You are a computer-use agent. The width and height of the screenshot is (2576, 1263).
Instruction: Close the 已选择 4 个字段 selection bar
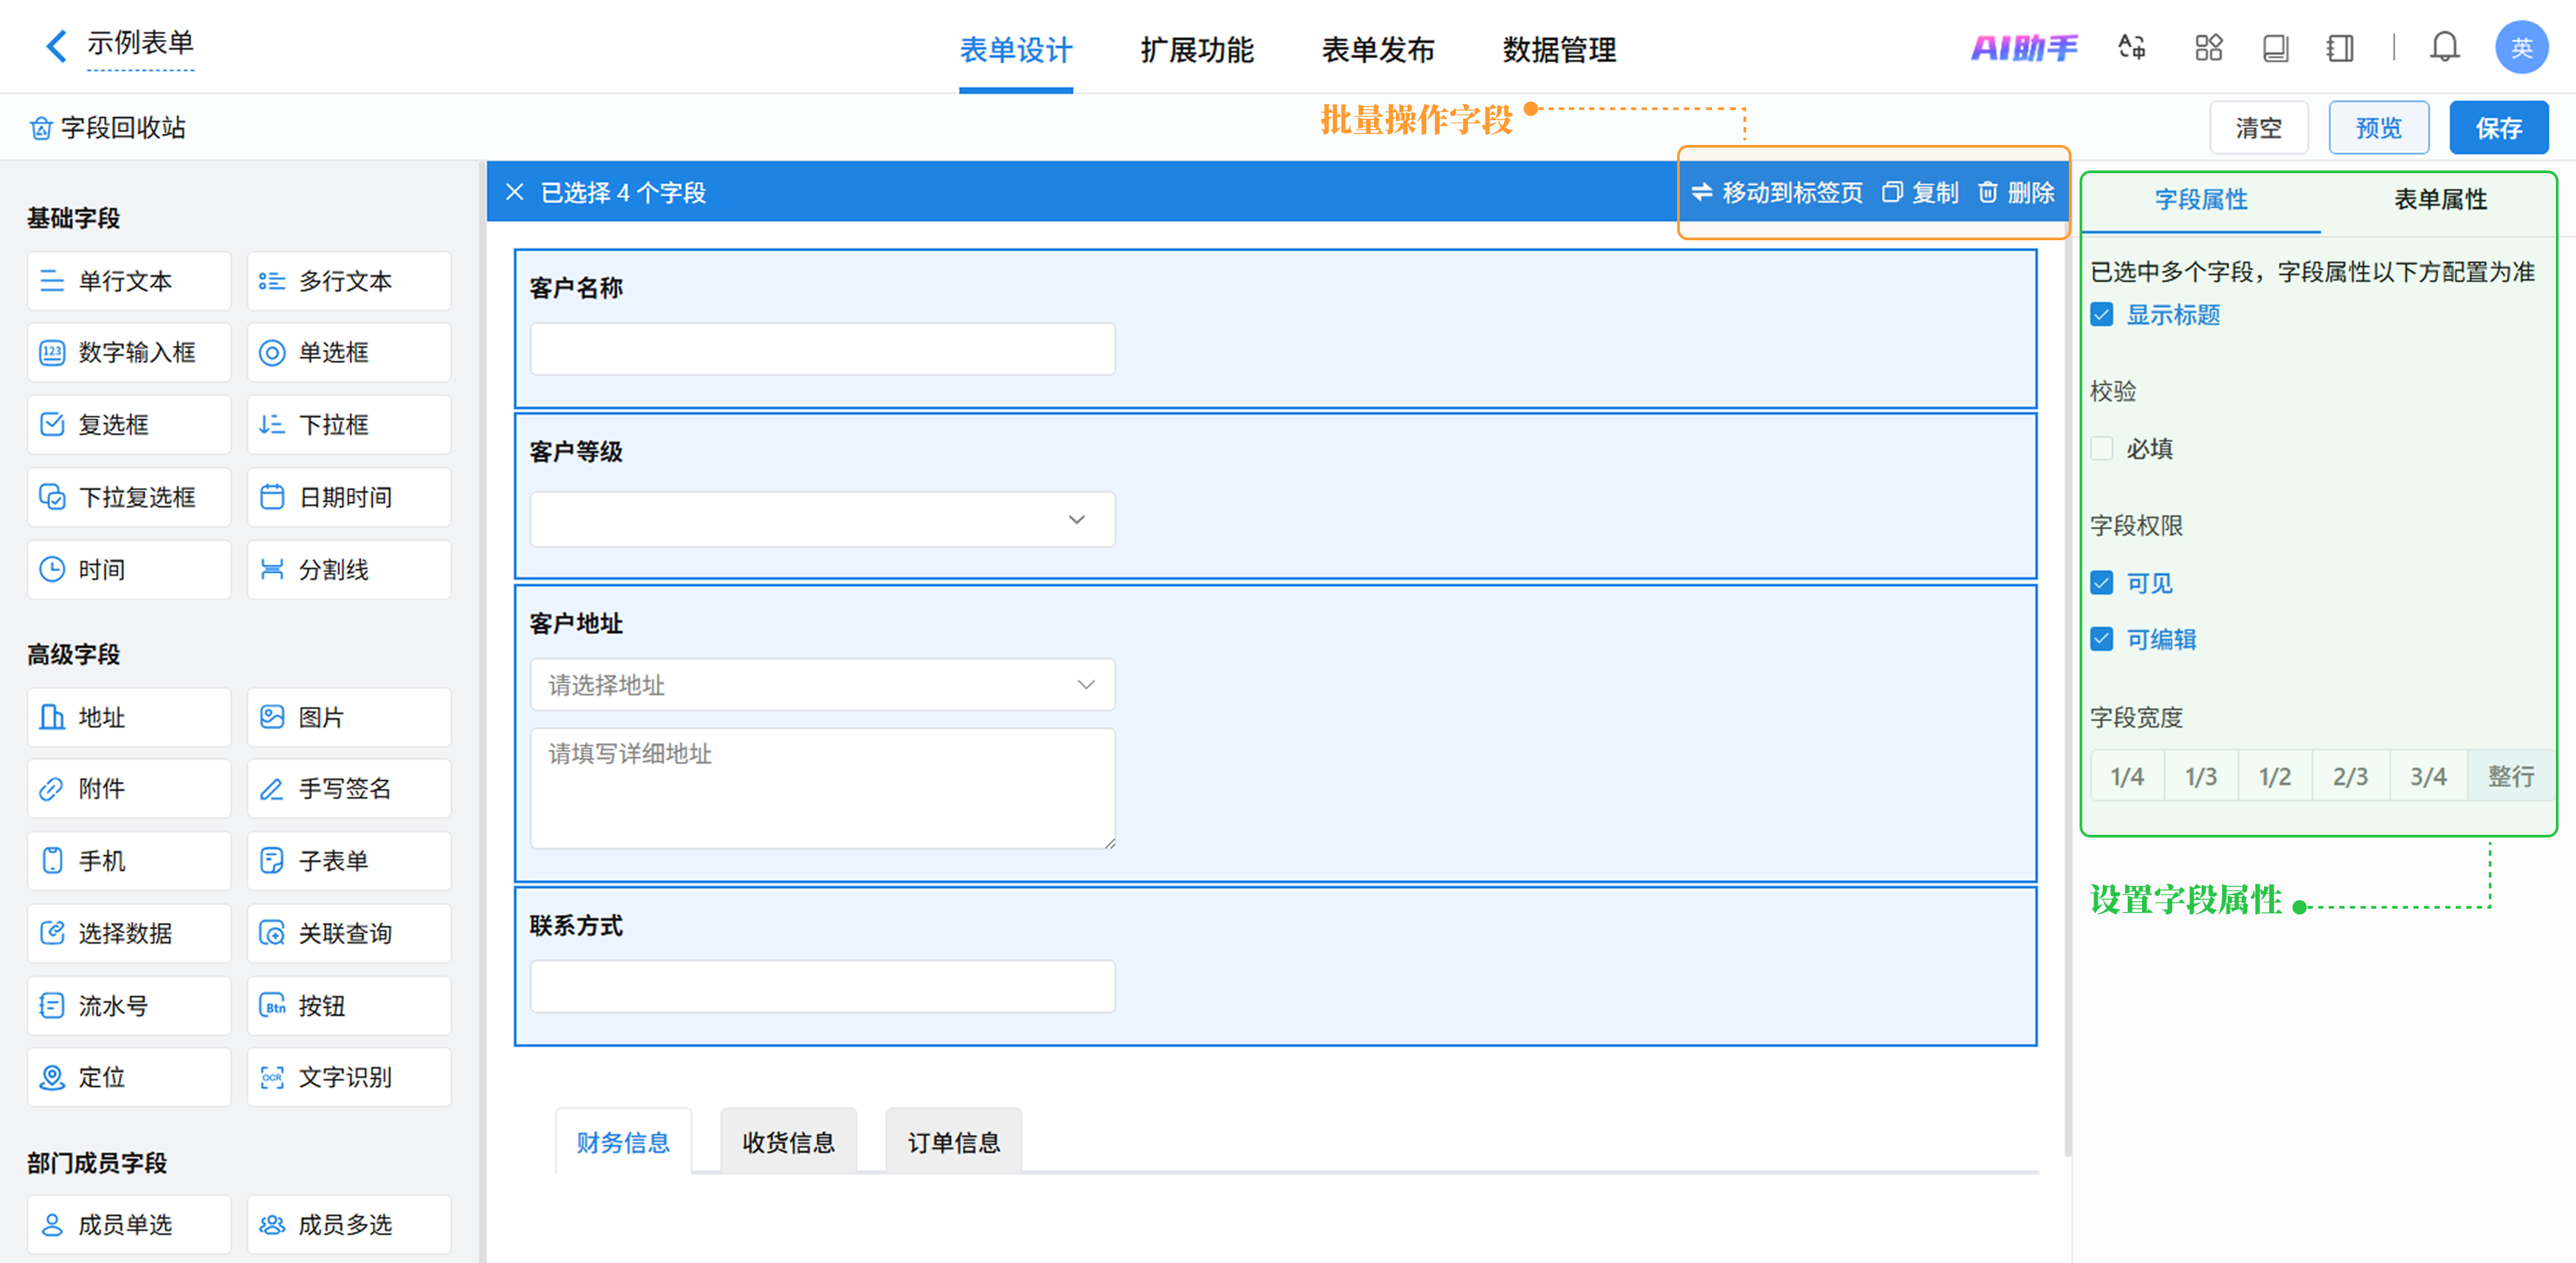[x=514, y=192]
